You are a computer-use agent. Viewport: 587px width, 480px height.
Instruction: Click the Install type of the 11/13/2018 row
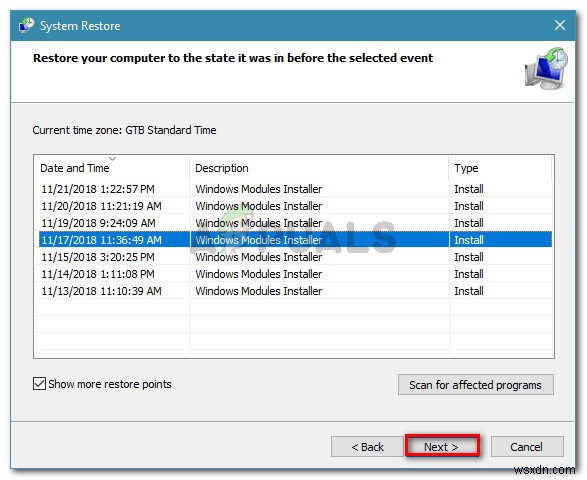pyautogui.click(x=469, y=291)
